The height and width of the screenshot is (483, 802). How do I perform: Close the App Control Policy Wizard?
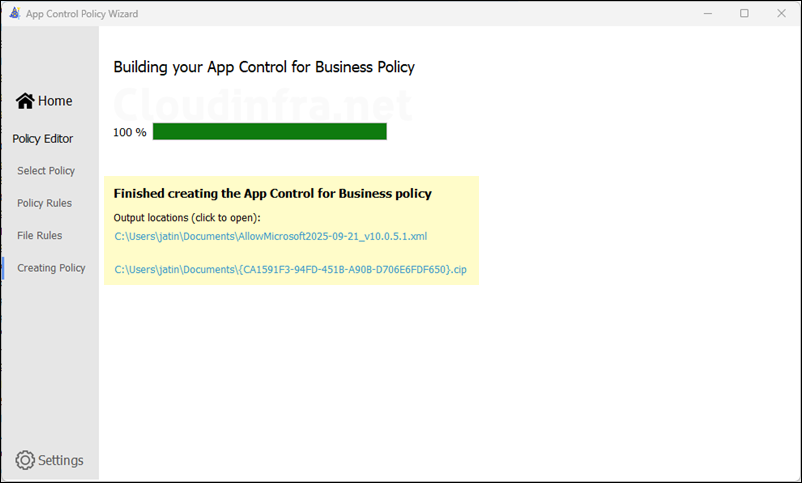(x=781, y=13)
